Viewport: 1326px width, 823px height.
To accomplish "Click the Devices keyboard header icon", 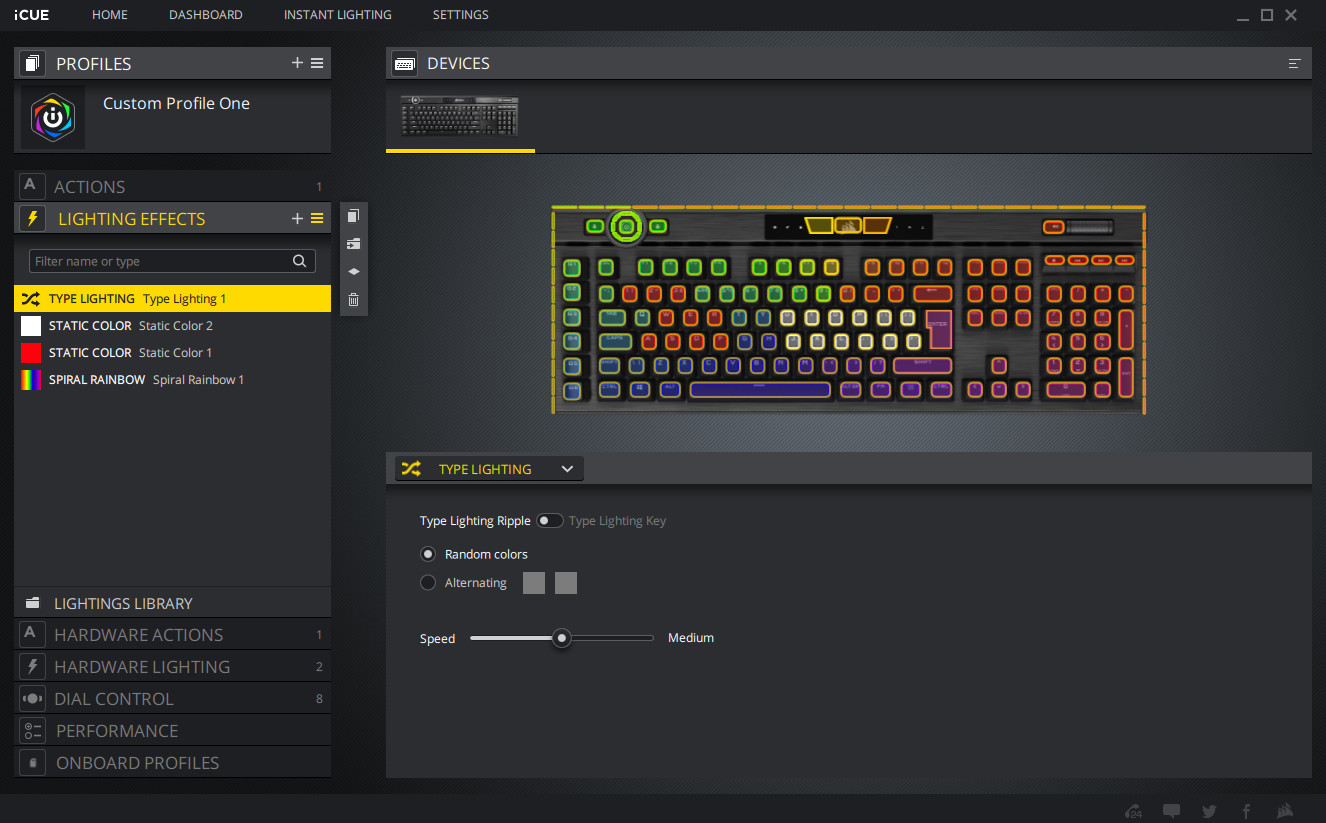I will (x=404, y=63).
